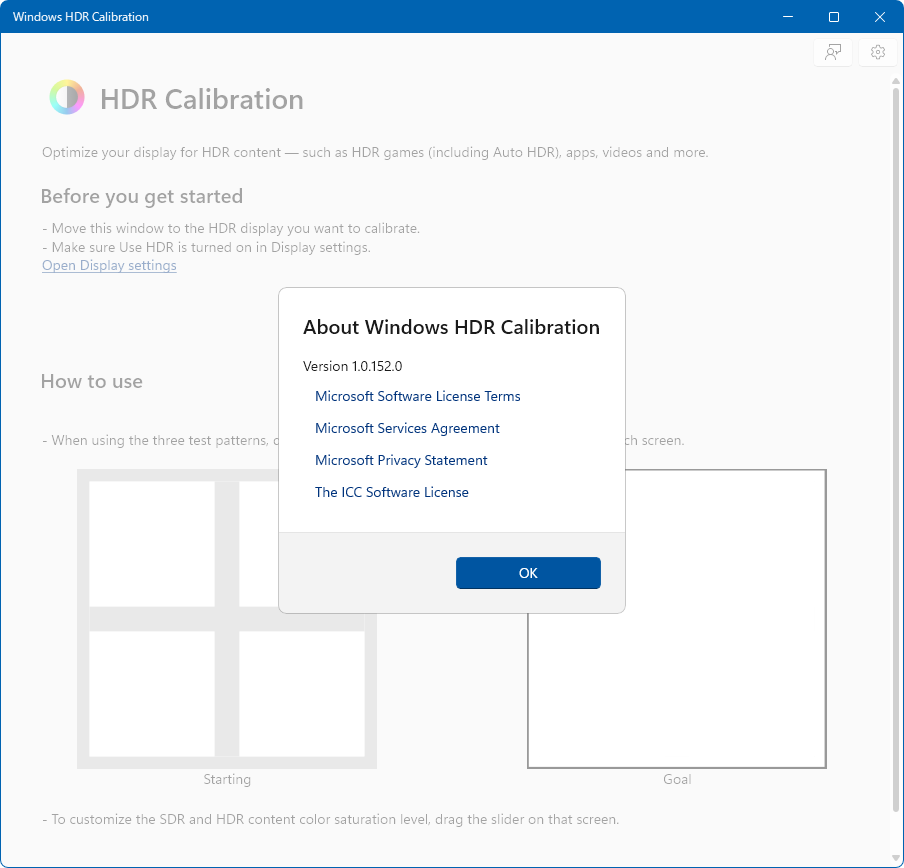Open The ICC Software License
The width and height of the screenshot is (904, 868).
(392, 492)
